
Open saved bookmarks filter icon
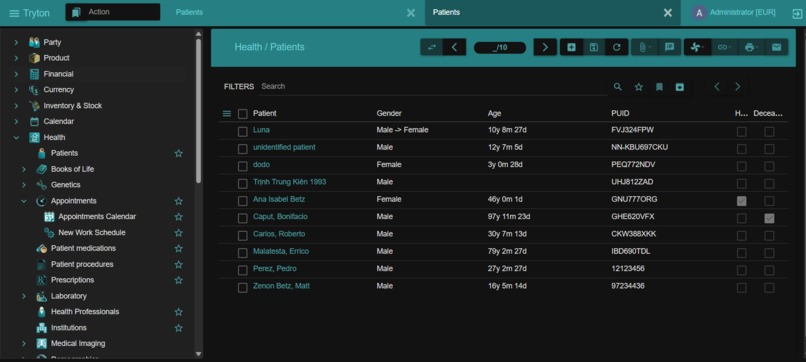[659, 87]
